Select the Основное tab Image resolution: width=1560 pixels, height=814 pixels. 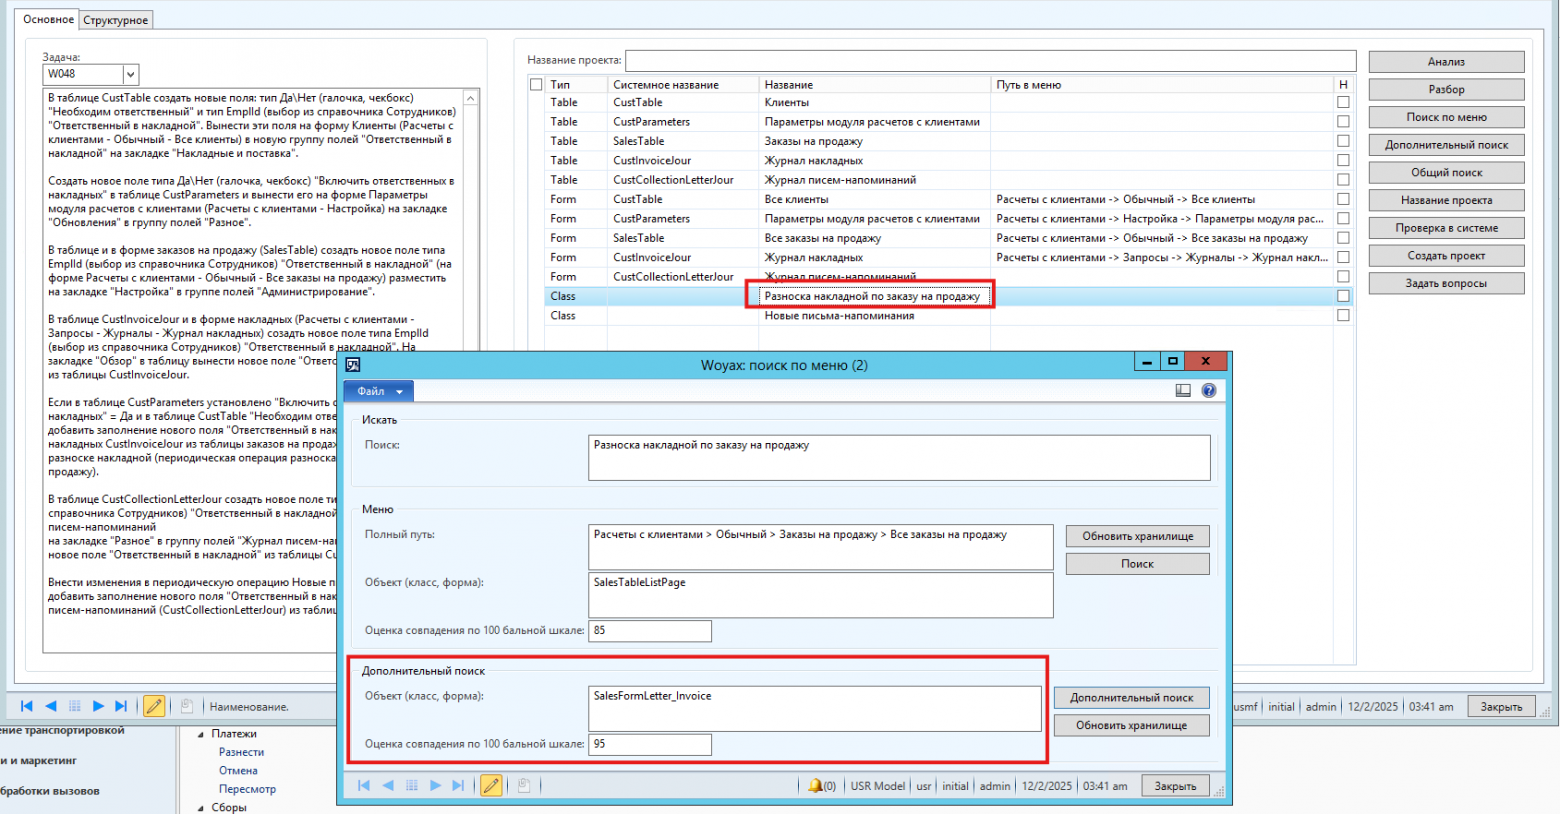(x=48, y=19)
